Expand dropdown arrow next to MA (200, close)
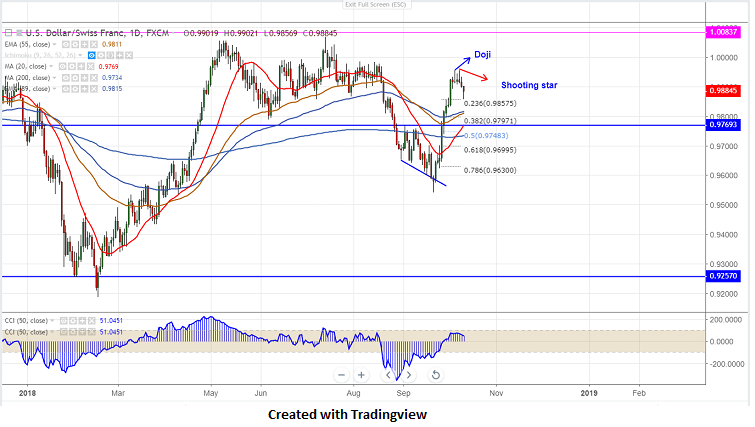755x427 pixels. point(54,78)
